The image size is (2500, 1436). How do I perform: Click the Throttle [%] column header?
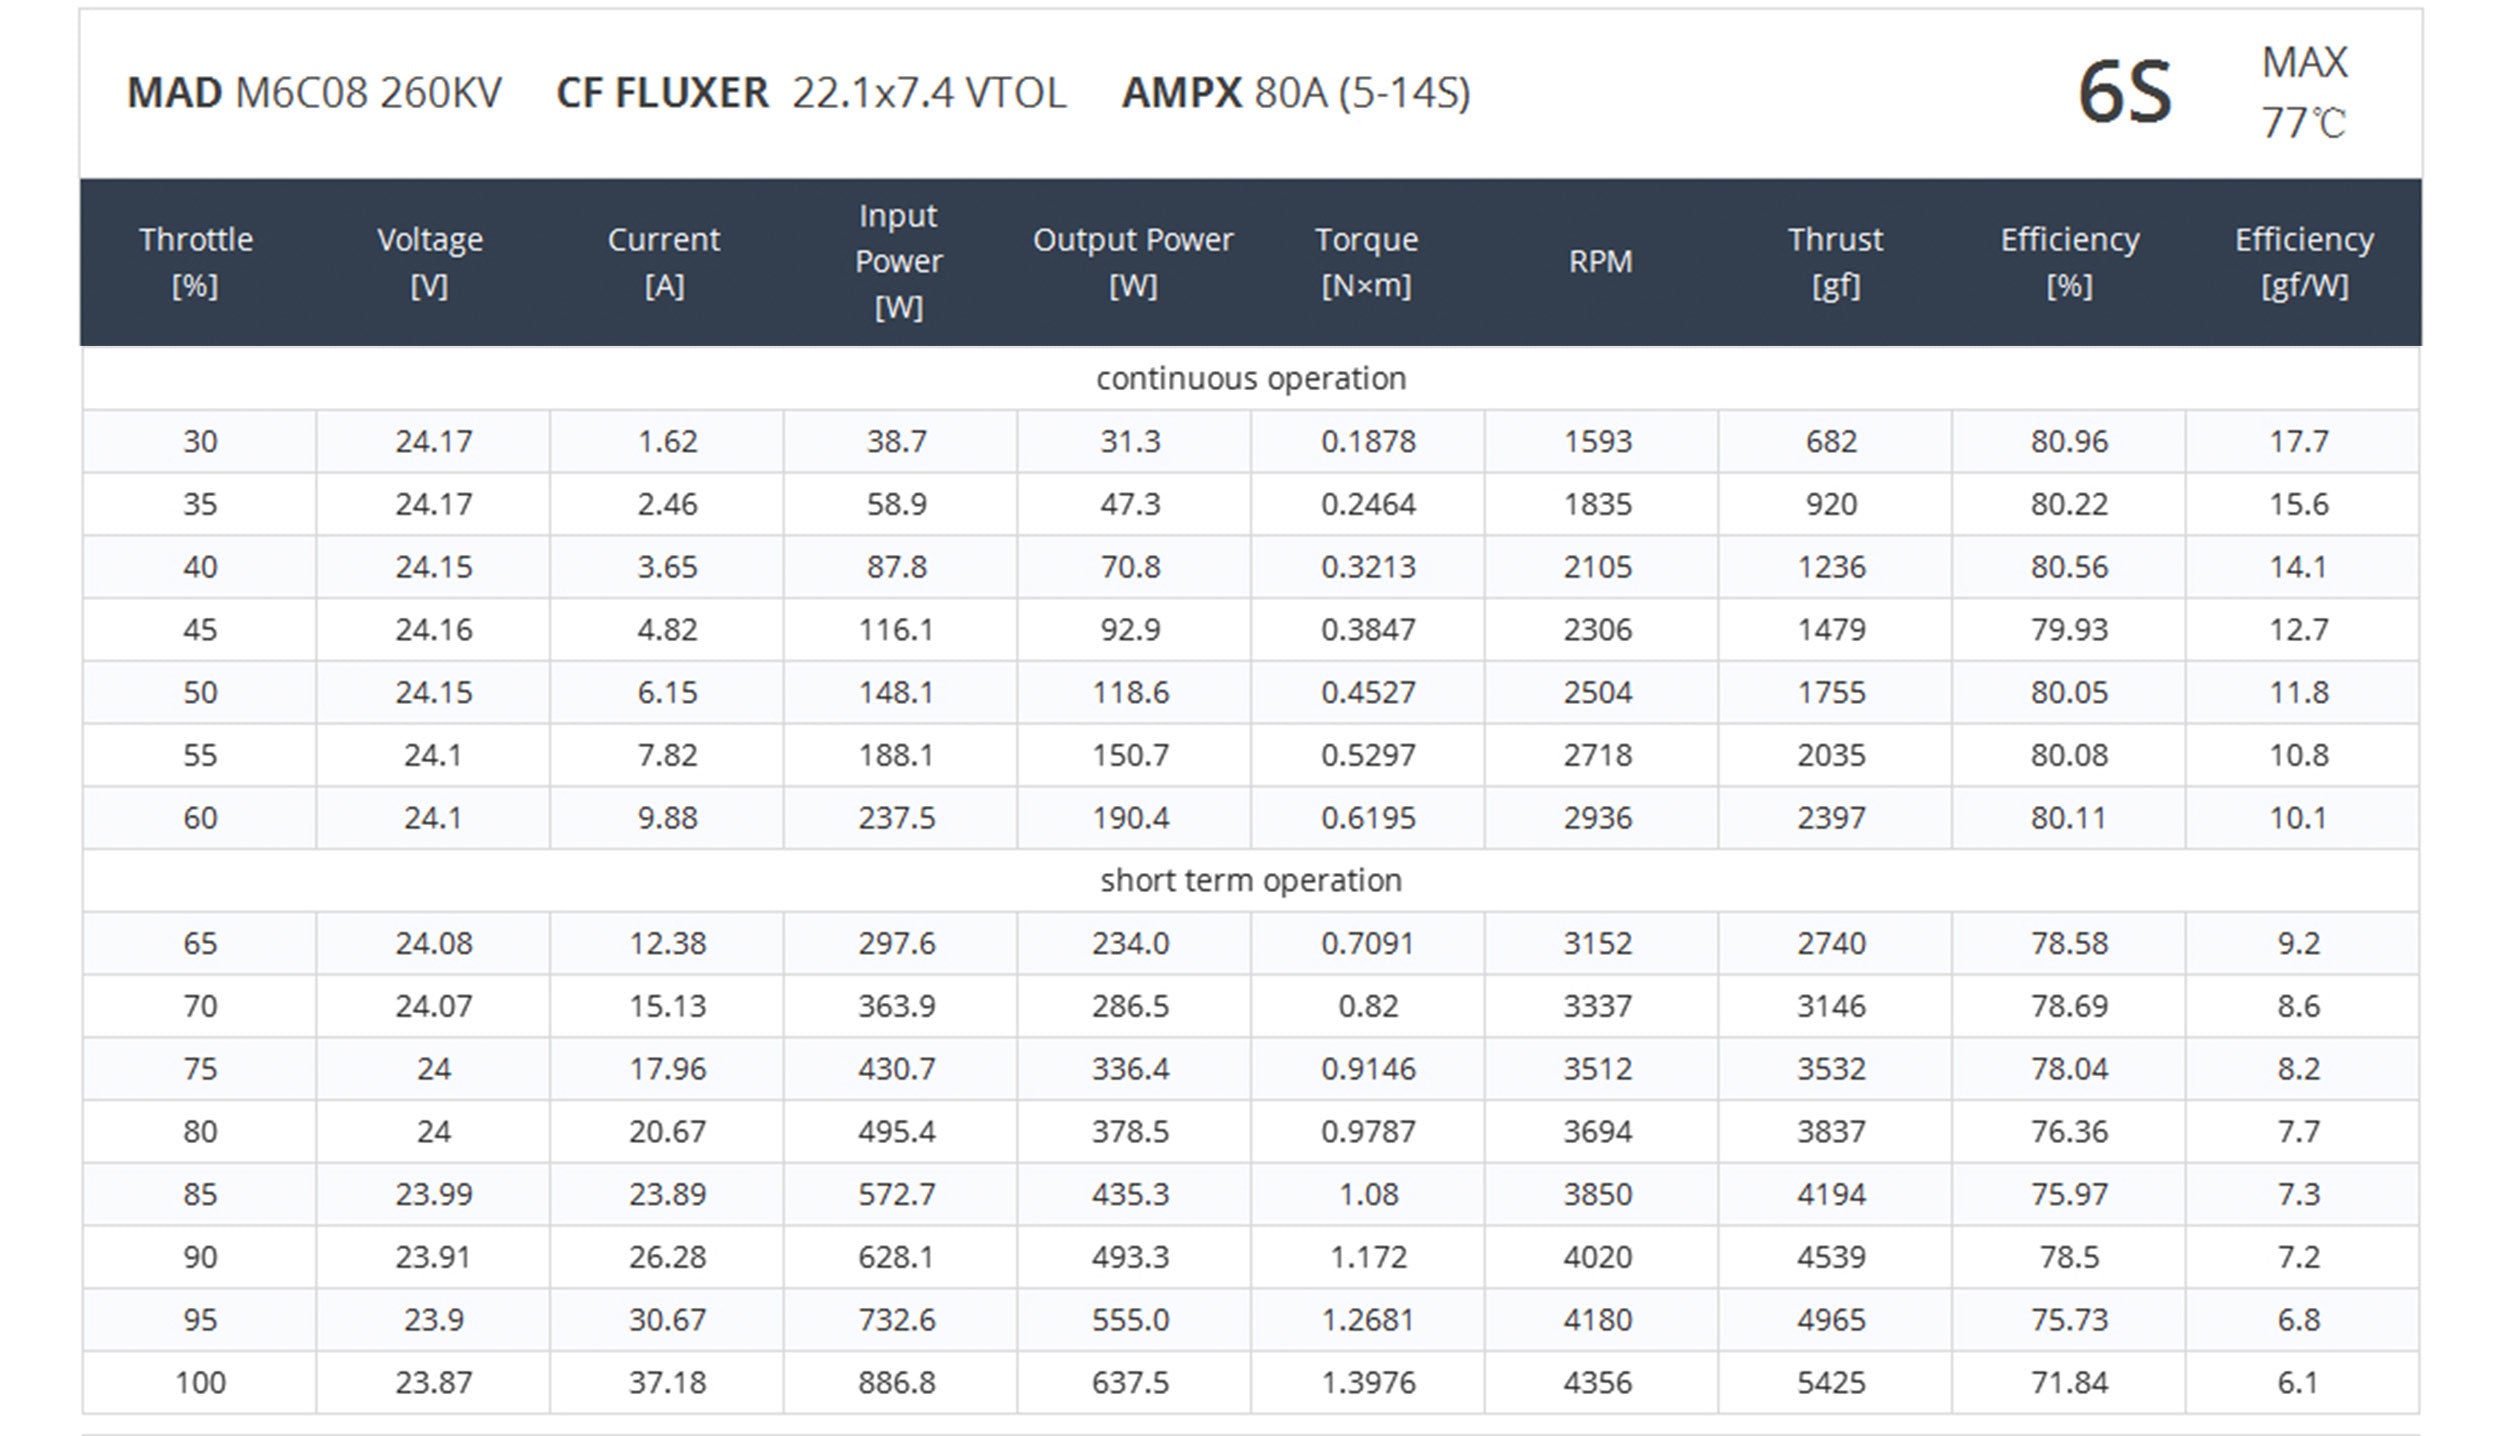(196, 262)
